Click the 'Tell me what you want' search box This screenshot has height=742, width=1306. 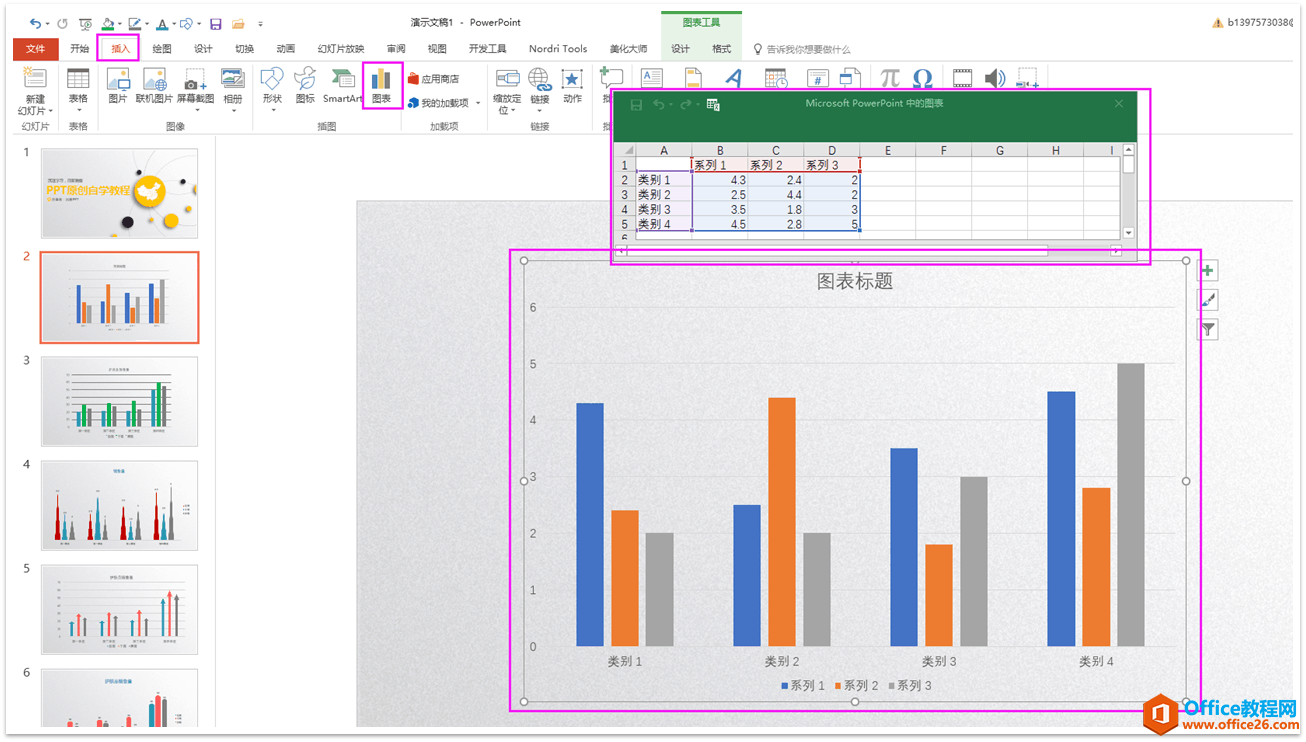pyautogui.click(x=808, y=49)
